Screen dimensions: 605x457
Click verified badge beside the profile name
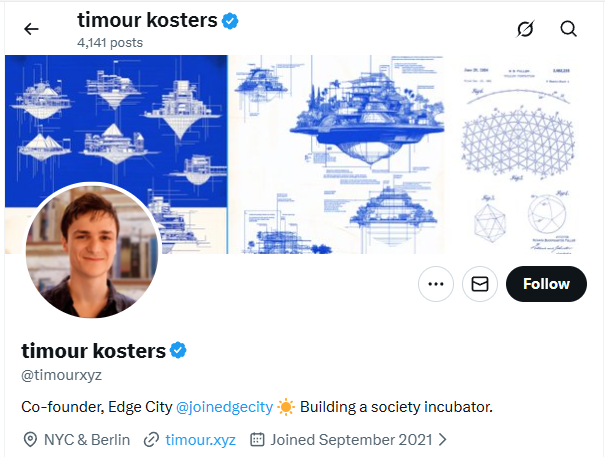[x=178, y=350]
